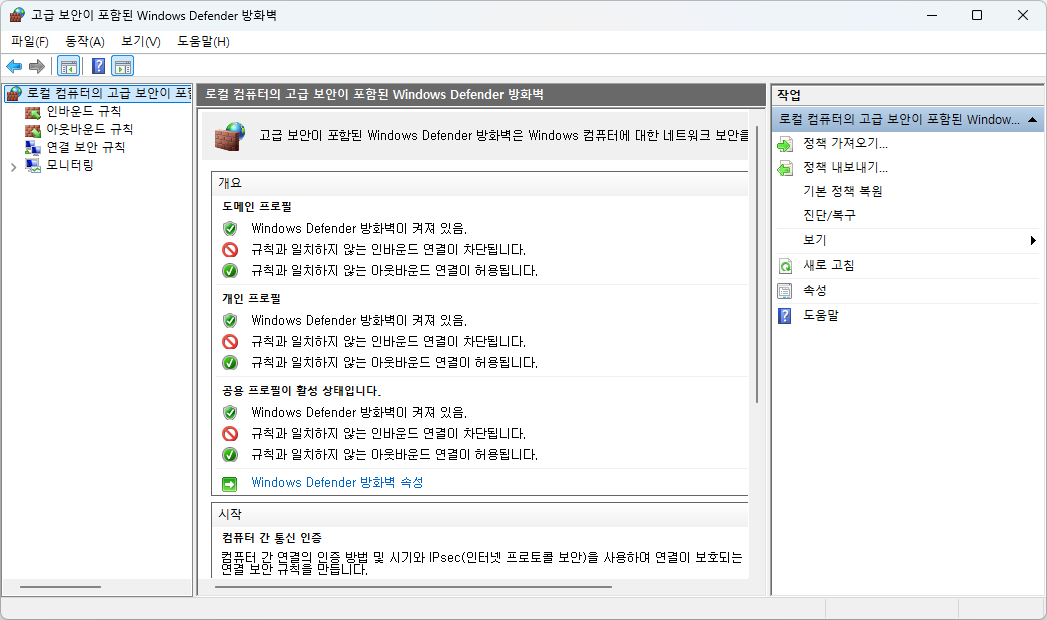1047x620 pixels.
Task: Click the Forward arrow toolbar icon
Action: [x=37, y=66]
